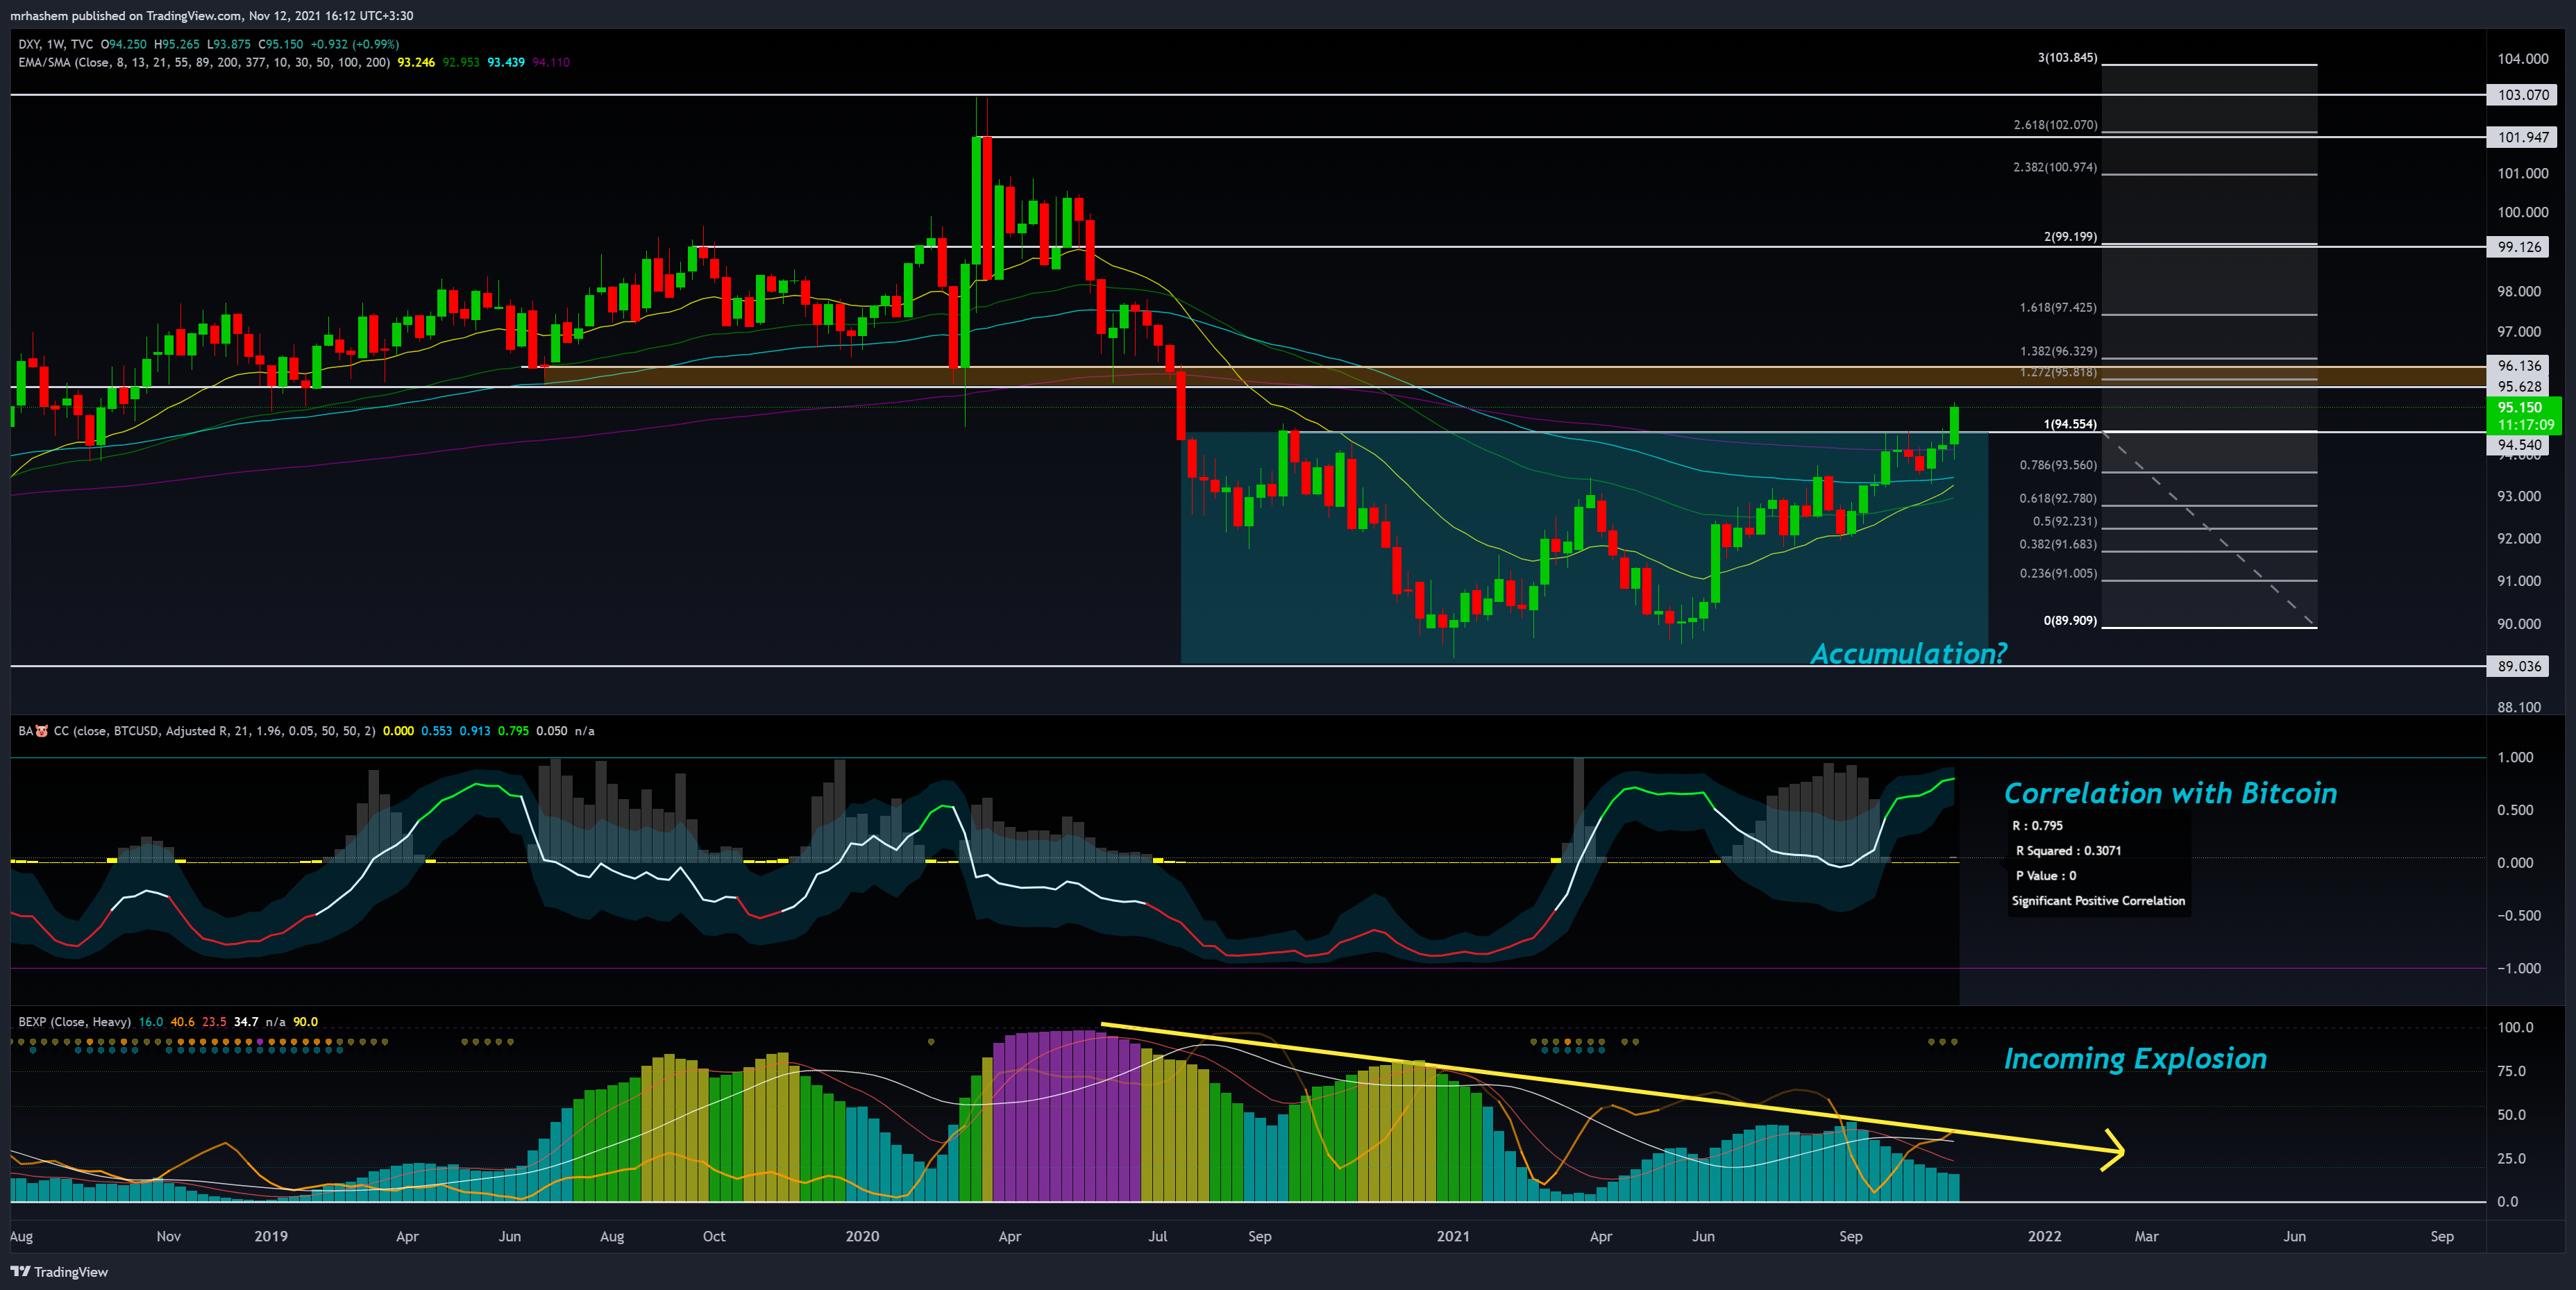Select the 0(89.909) Fibonacci level label
The image size is (2576, 1290).
2070,621
